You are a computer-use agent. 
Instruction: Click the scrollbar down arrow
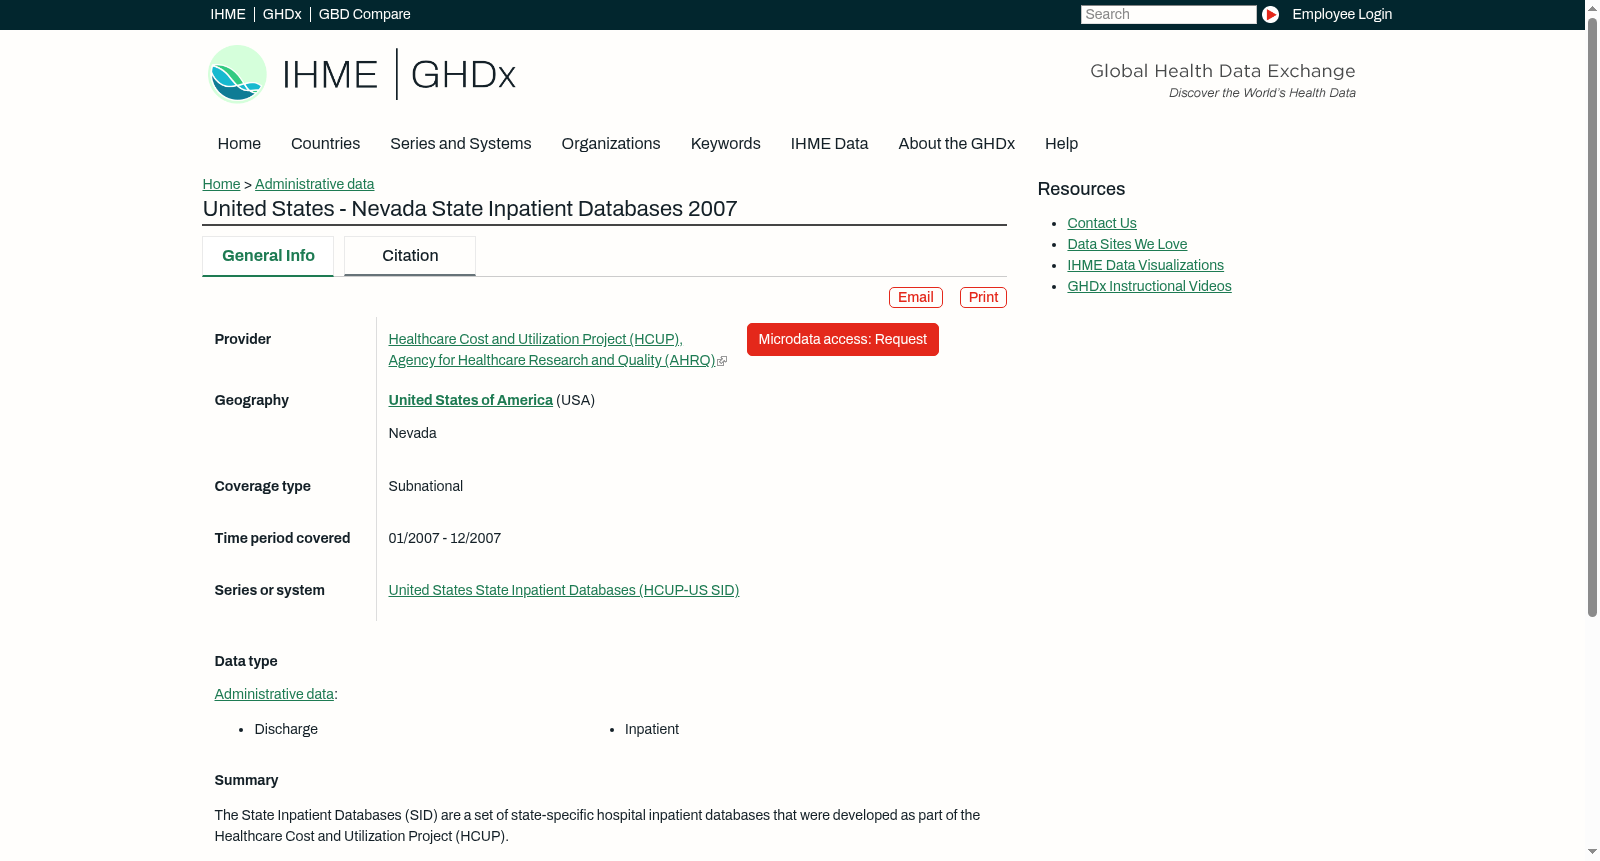pyautogui.click(x=1592, y=853)
